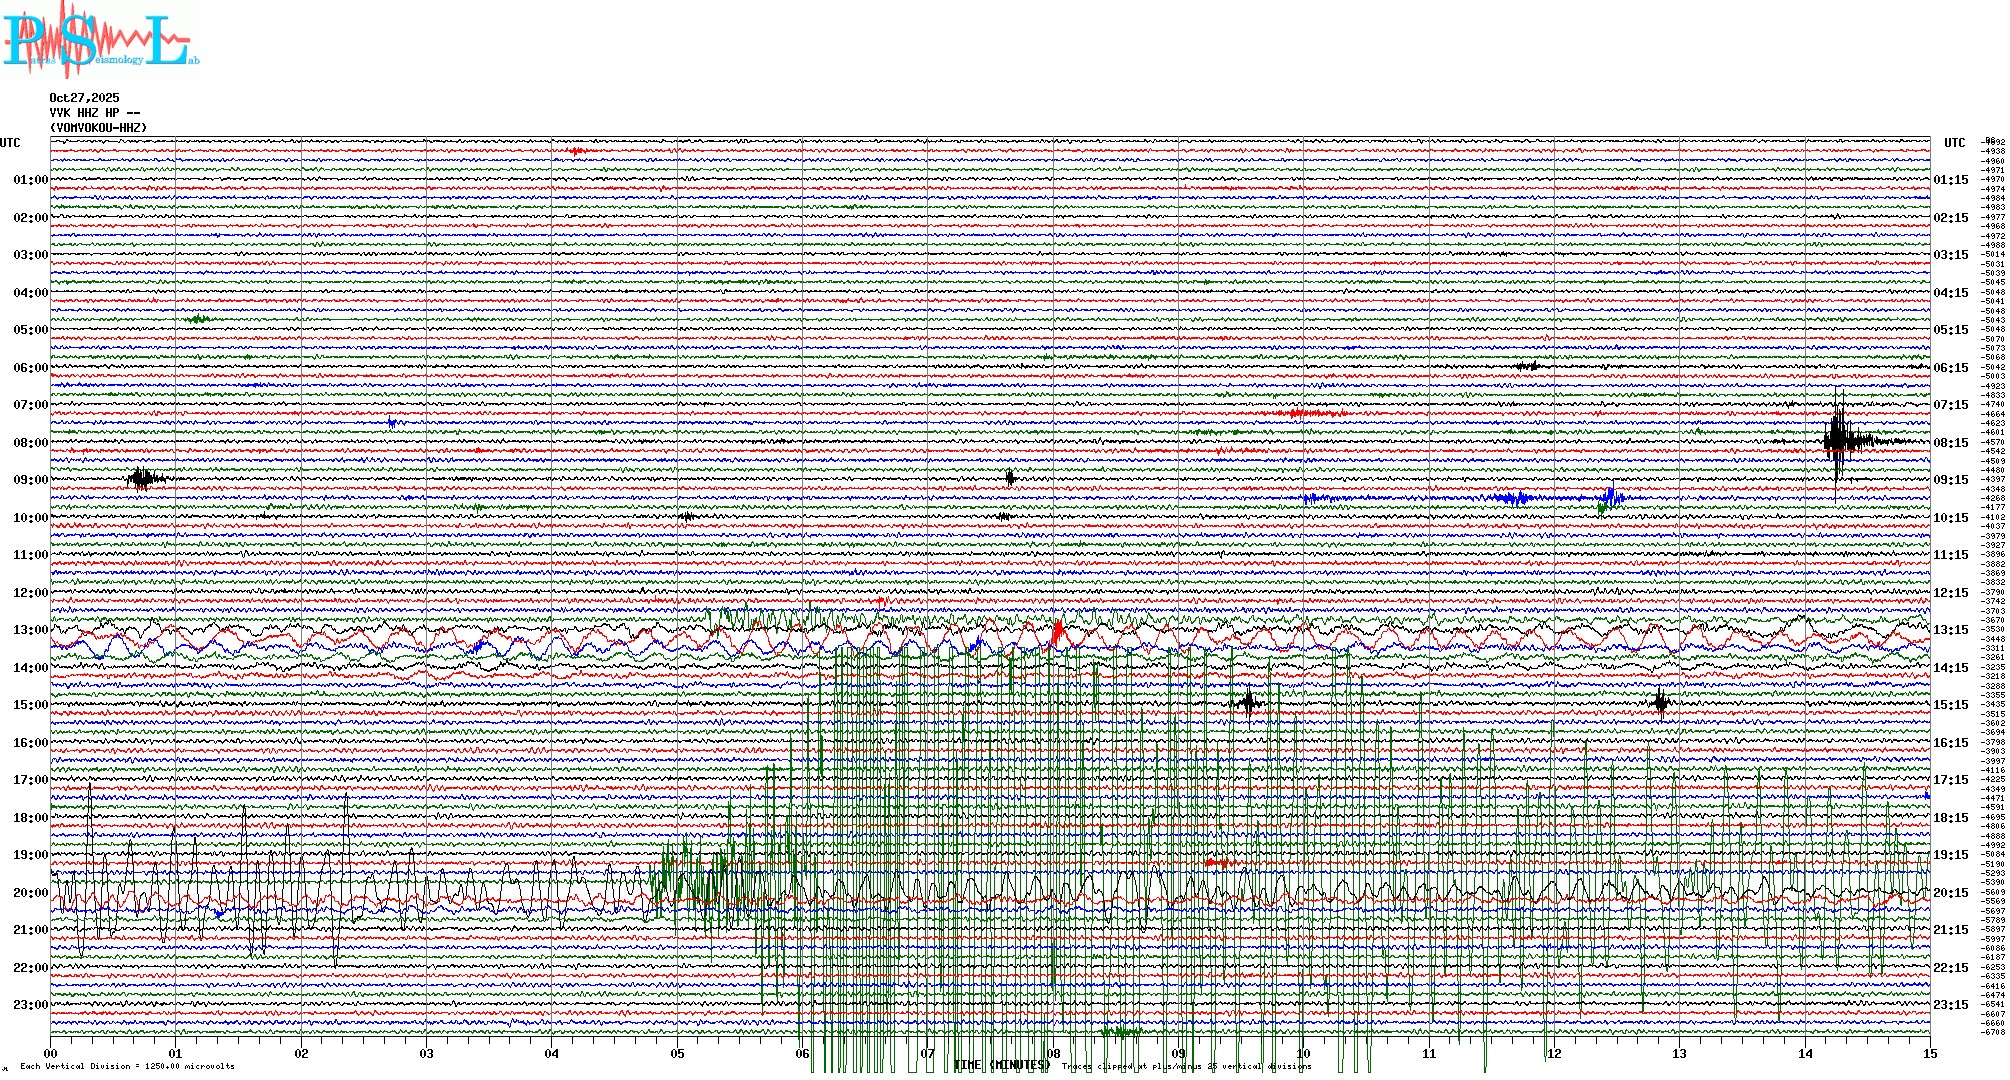2010x1080 pixels.
Task: Click the 13:00 hour label on left axis
Action: click(x=30, y=630)
